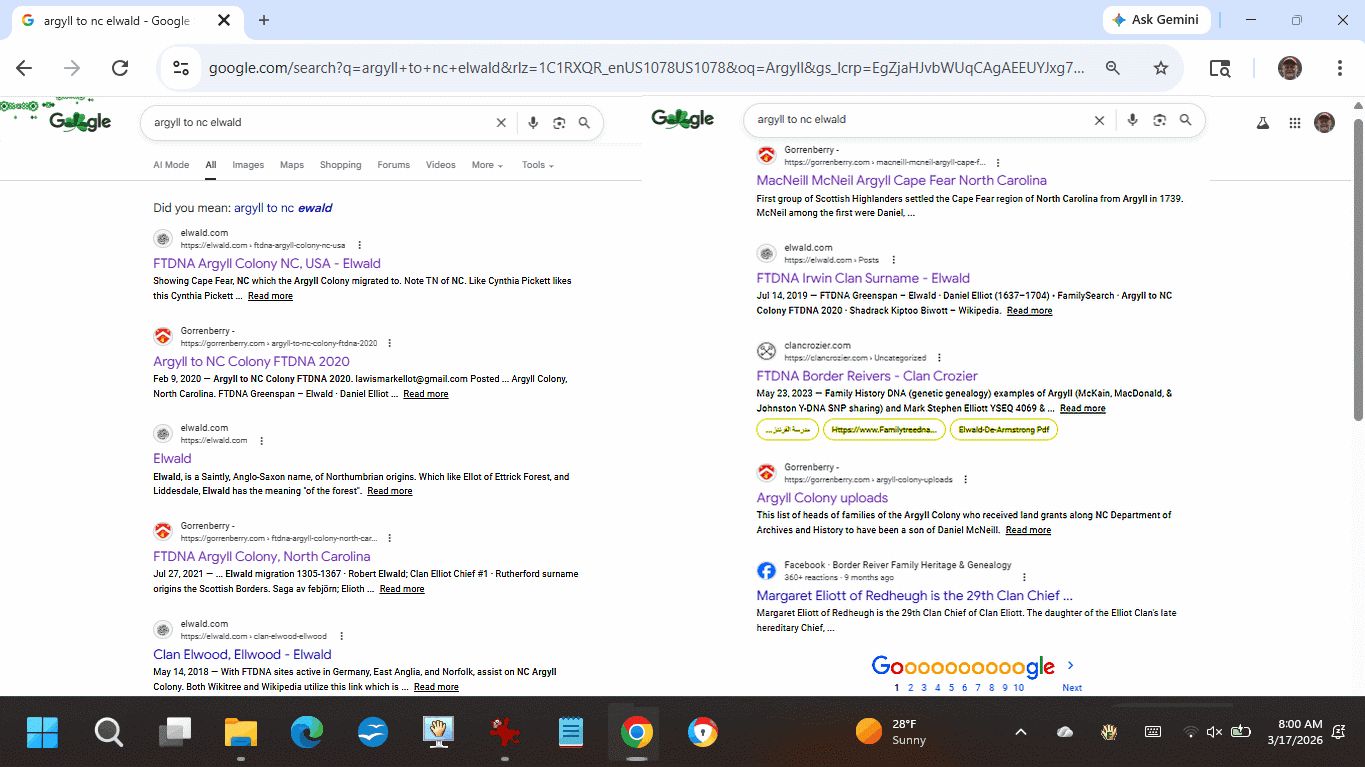Image resolution: width=1365 pixels, height=767 pixels.
Task: Select the AI Mode tab
Action: (171, 165)
